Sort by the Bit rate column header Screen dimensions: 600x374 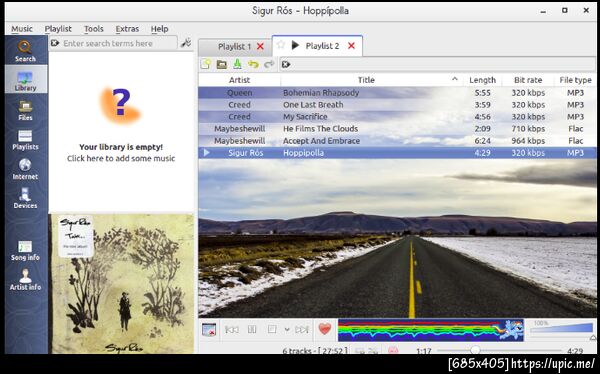click(x=528, y=80)
